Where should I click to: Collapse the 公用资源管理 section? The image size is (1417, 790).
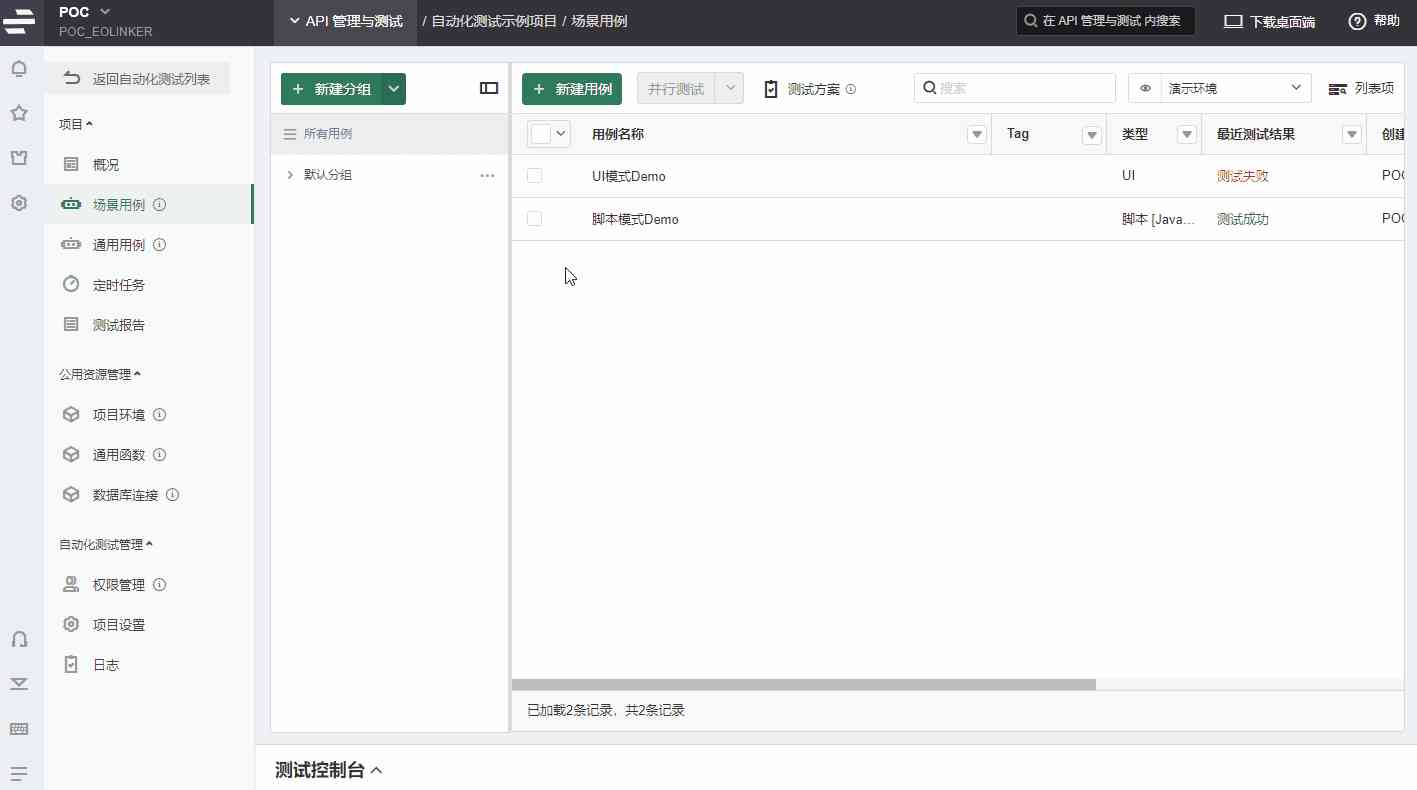tap(100, 374)
